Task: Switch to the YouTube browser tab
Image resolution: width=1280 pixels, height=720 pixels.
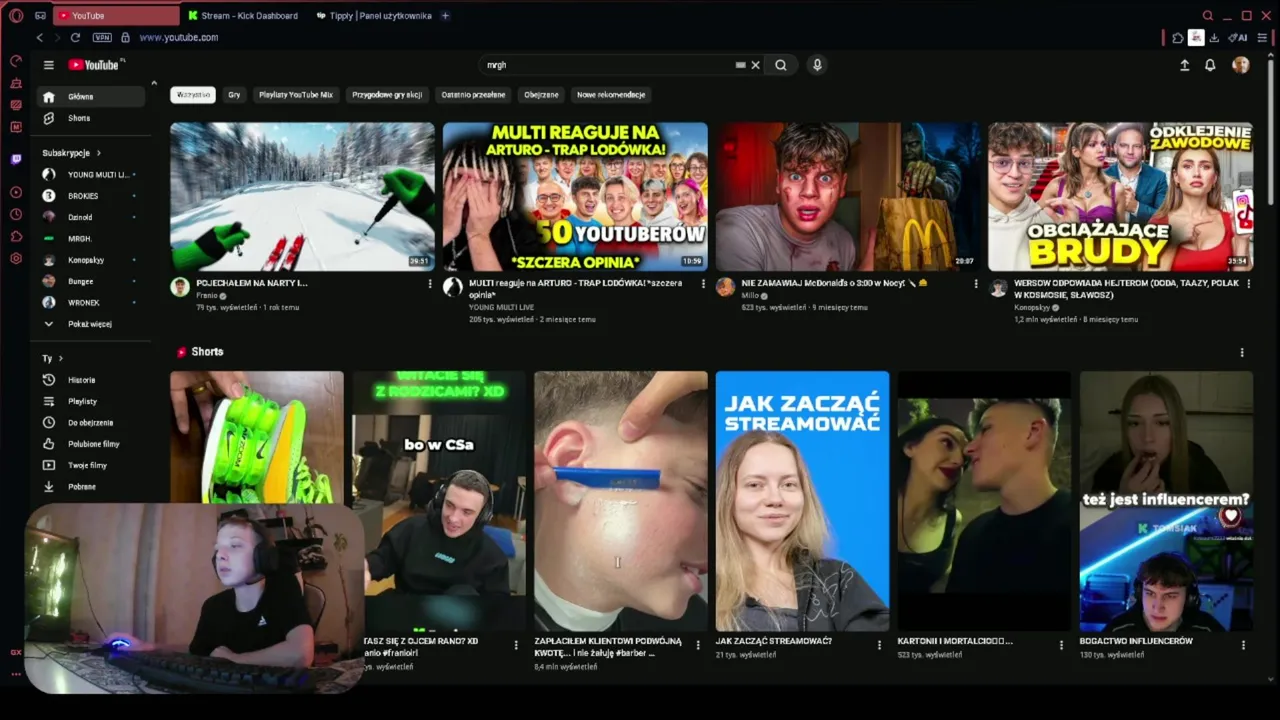Action: click(115, 16)
